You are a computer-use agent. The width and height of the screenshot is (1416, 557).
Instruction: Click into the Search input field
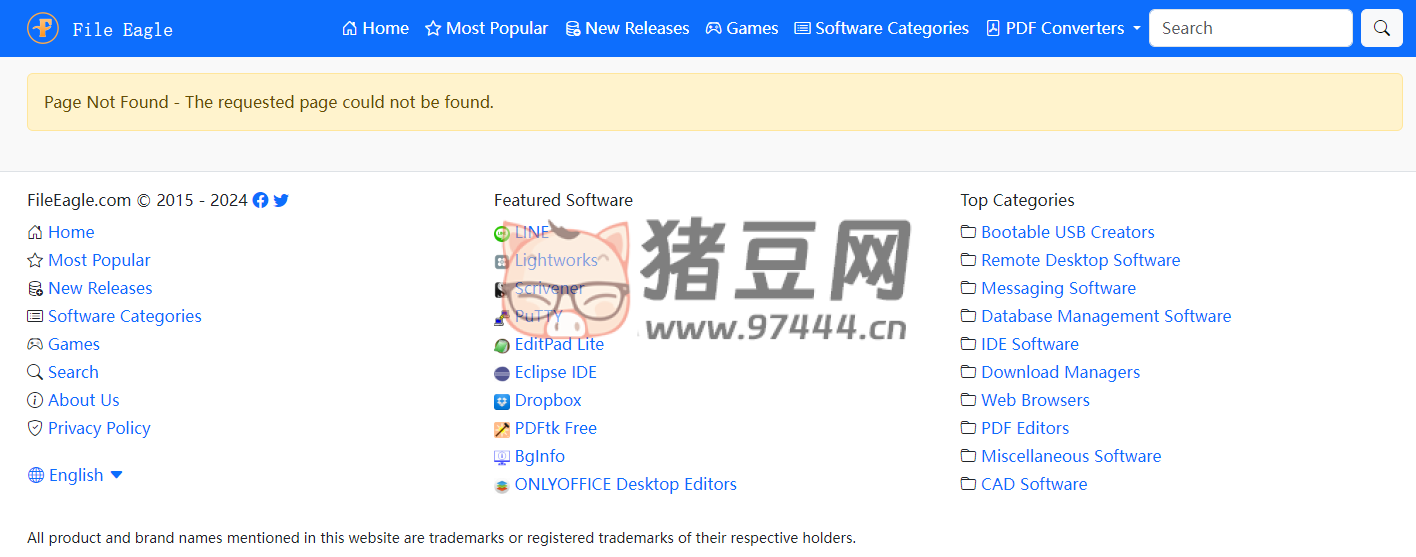1251,28
